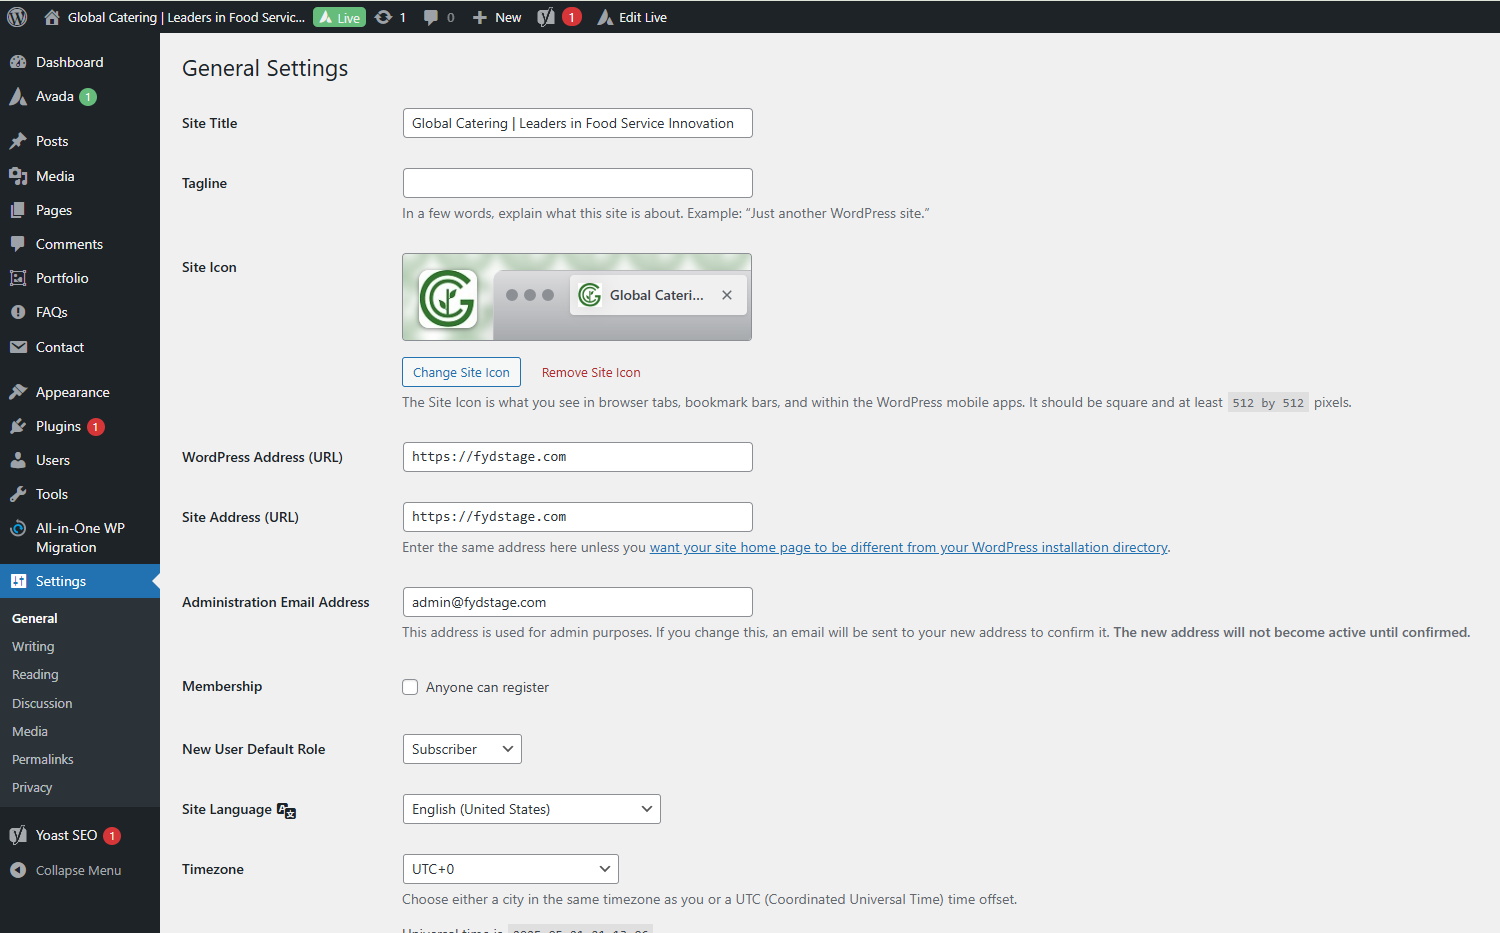The image size is (1500, 933).
Task: Click the Change Site Icon button
Action: tap(461, 372)
